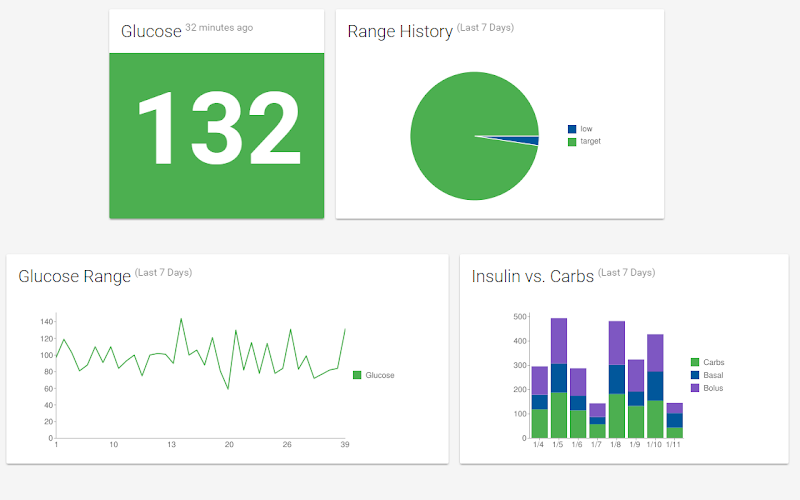
Task: Click the green target legend swatch
Action: [x=572, y=142]
